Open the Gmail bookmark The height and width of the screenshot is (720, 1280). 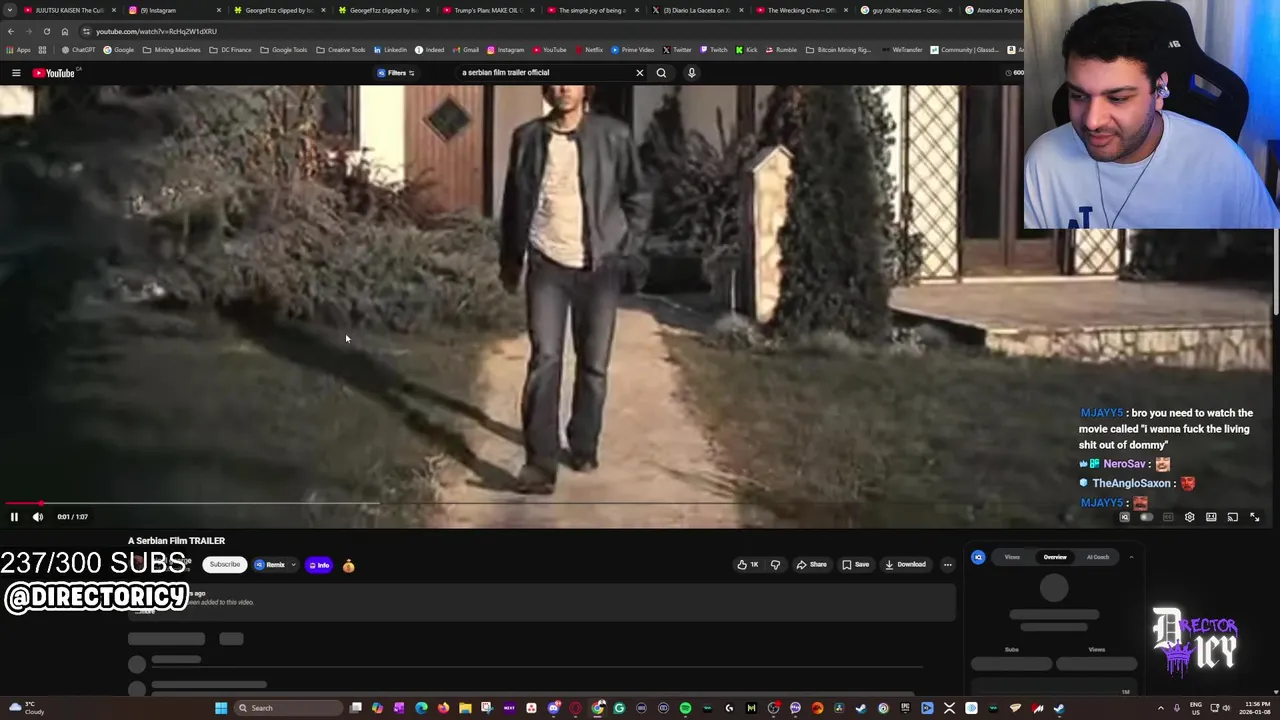tap(465, 50)
